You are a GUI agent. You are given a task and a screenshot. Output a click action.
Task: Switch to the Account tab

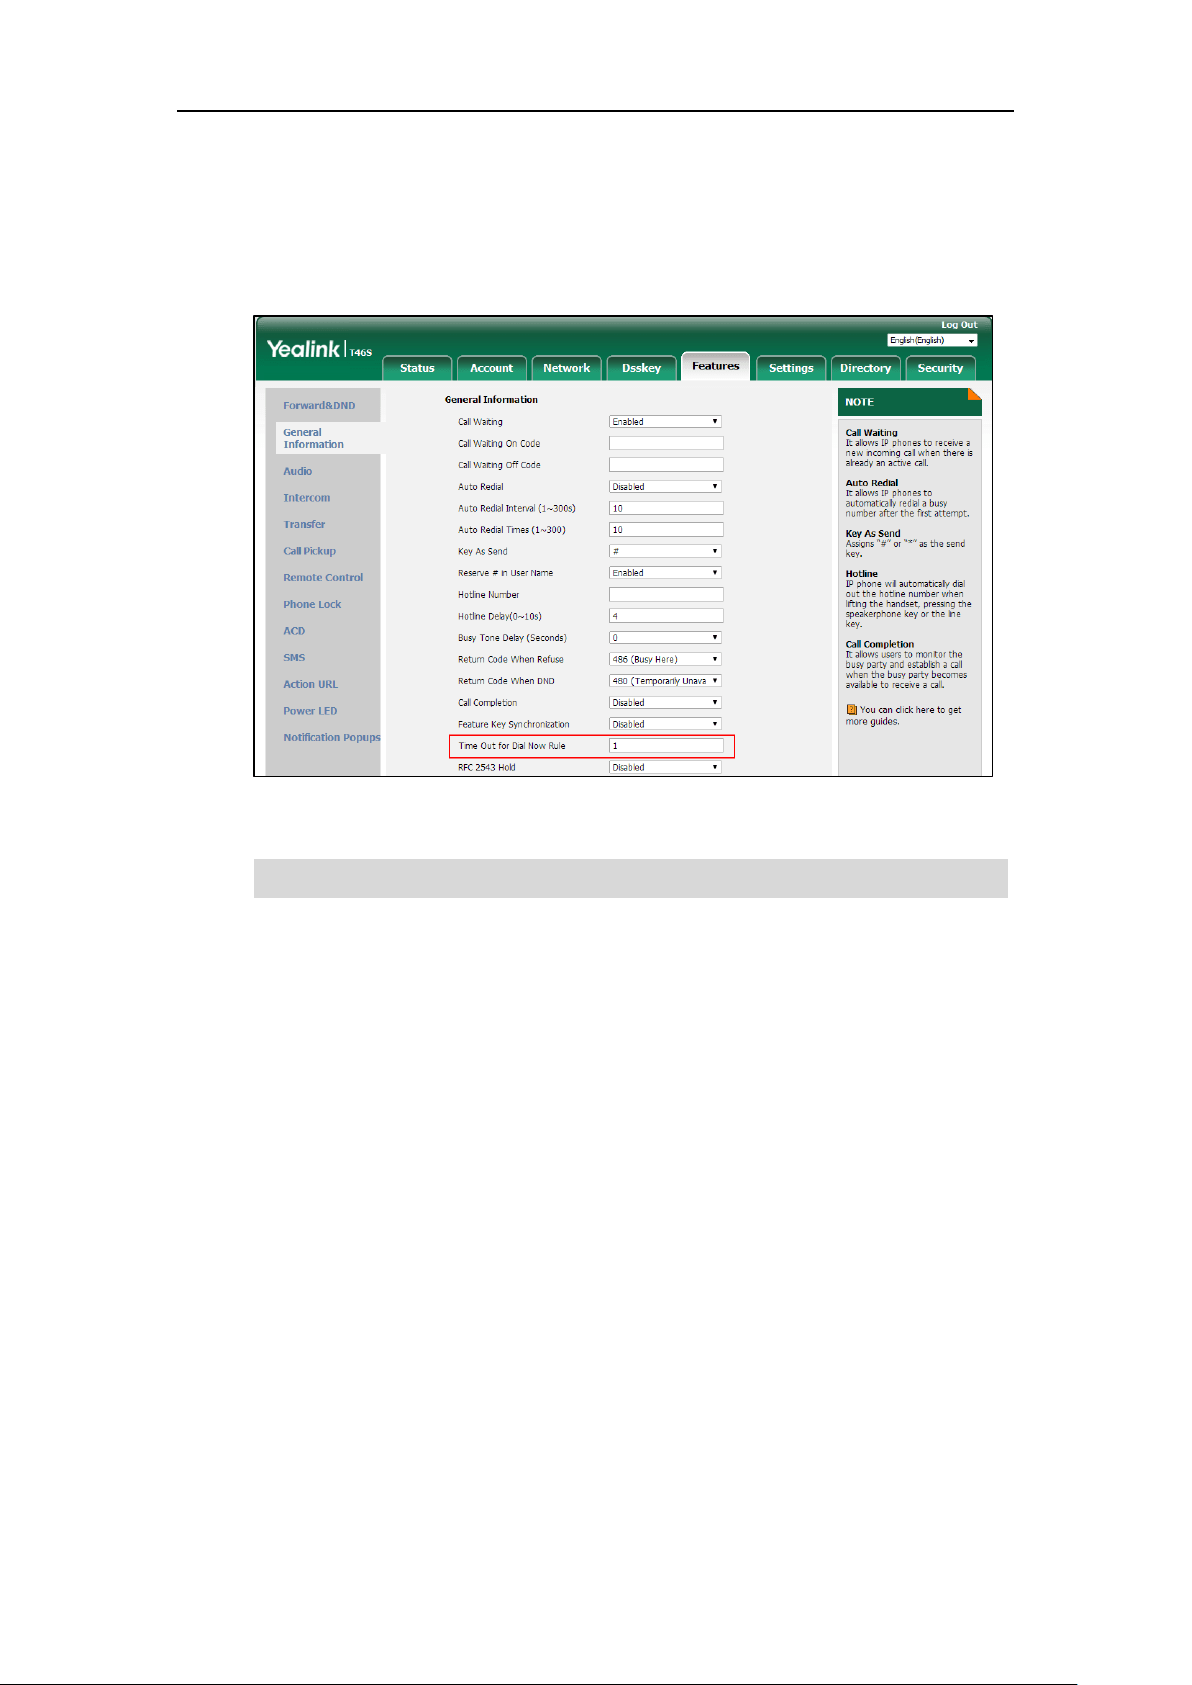[x=491, y=368]
